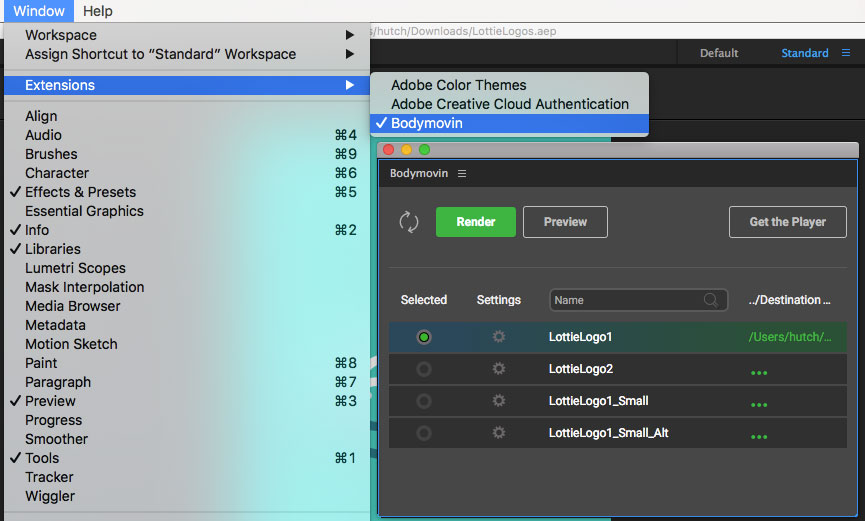
Task: Open the Window menu
Action: 39,11
